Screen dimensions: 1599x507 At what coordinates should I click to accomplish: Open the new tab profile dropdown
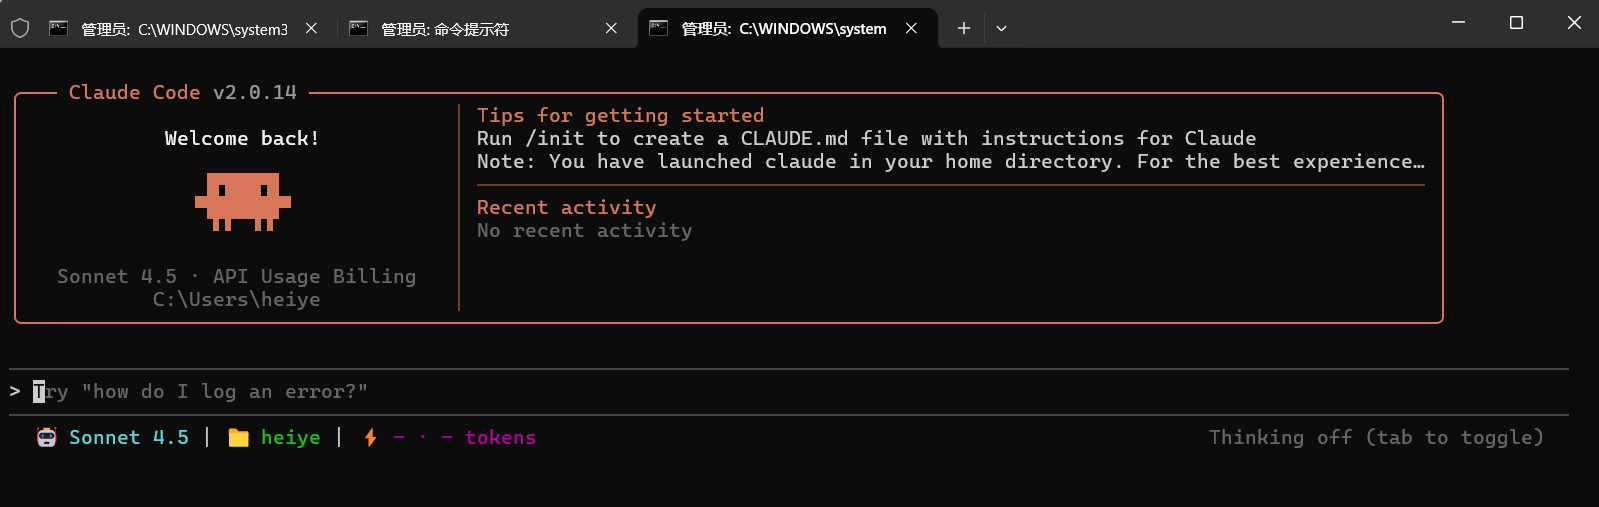[x=1001, y=28]
